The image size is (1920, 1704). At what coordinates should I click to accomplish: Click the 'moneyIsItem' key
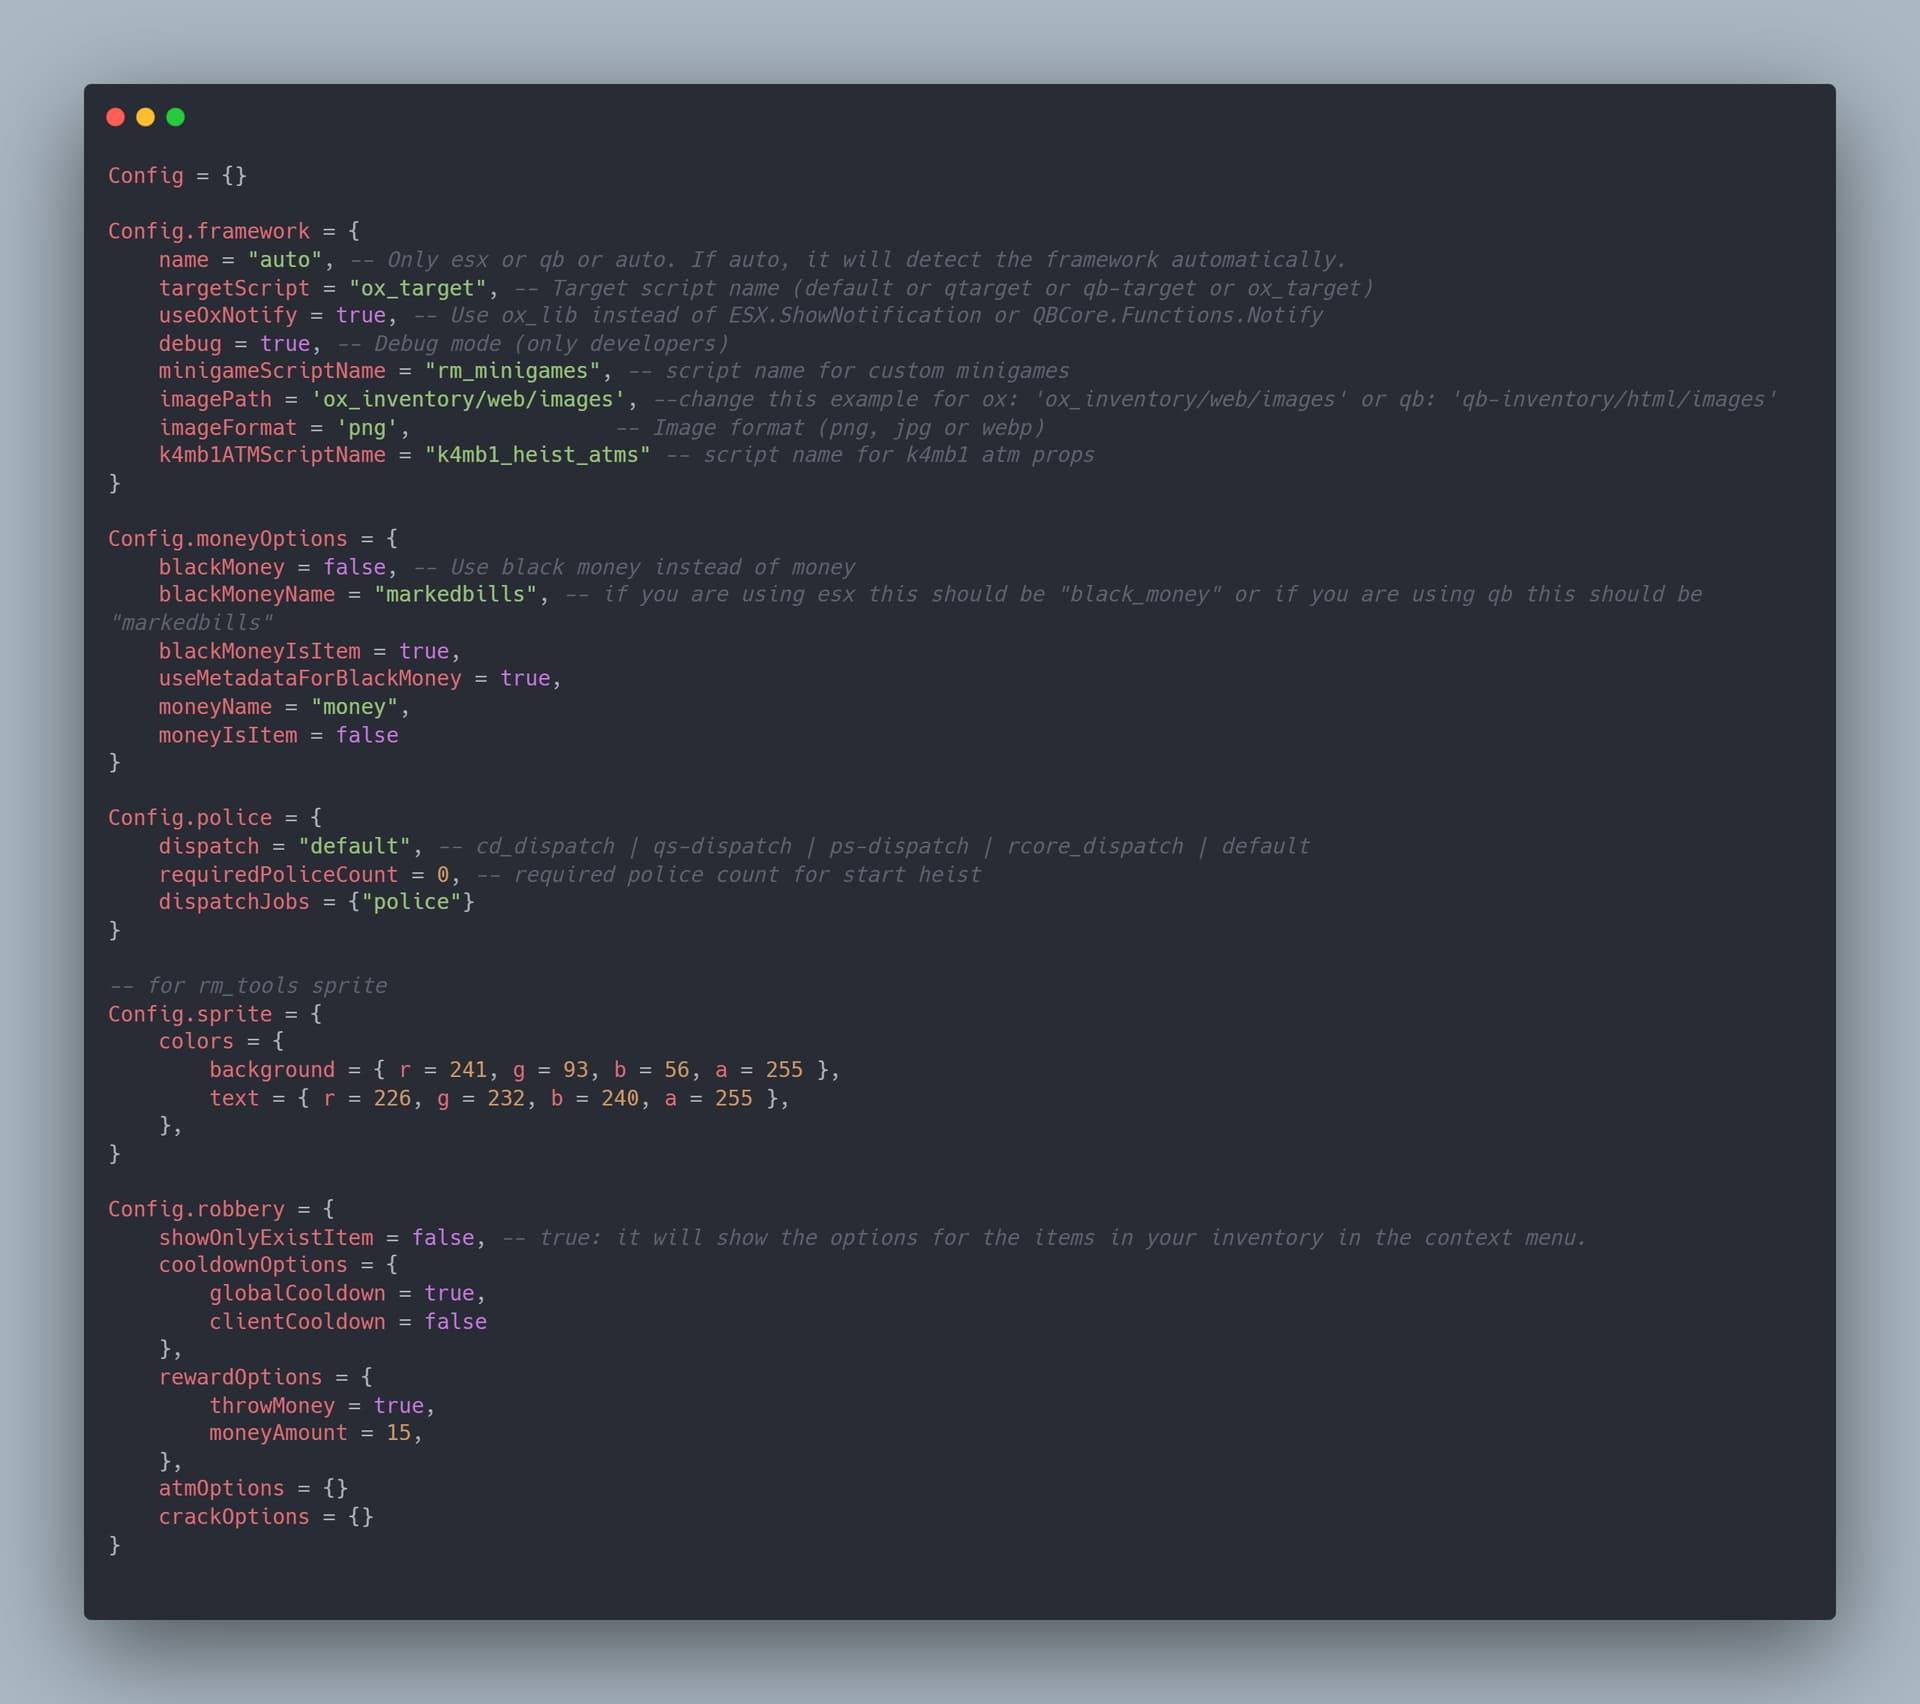pos(228,735)
